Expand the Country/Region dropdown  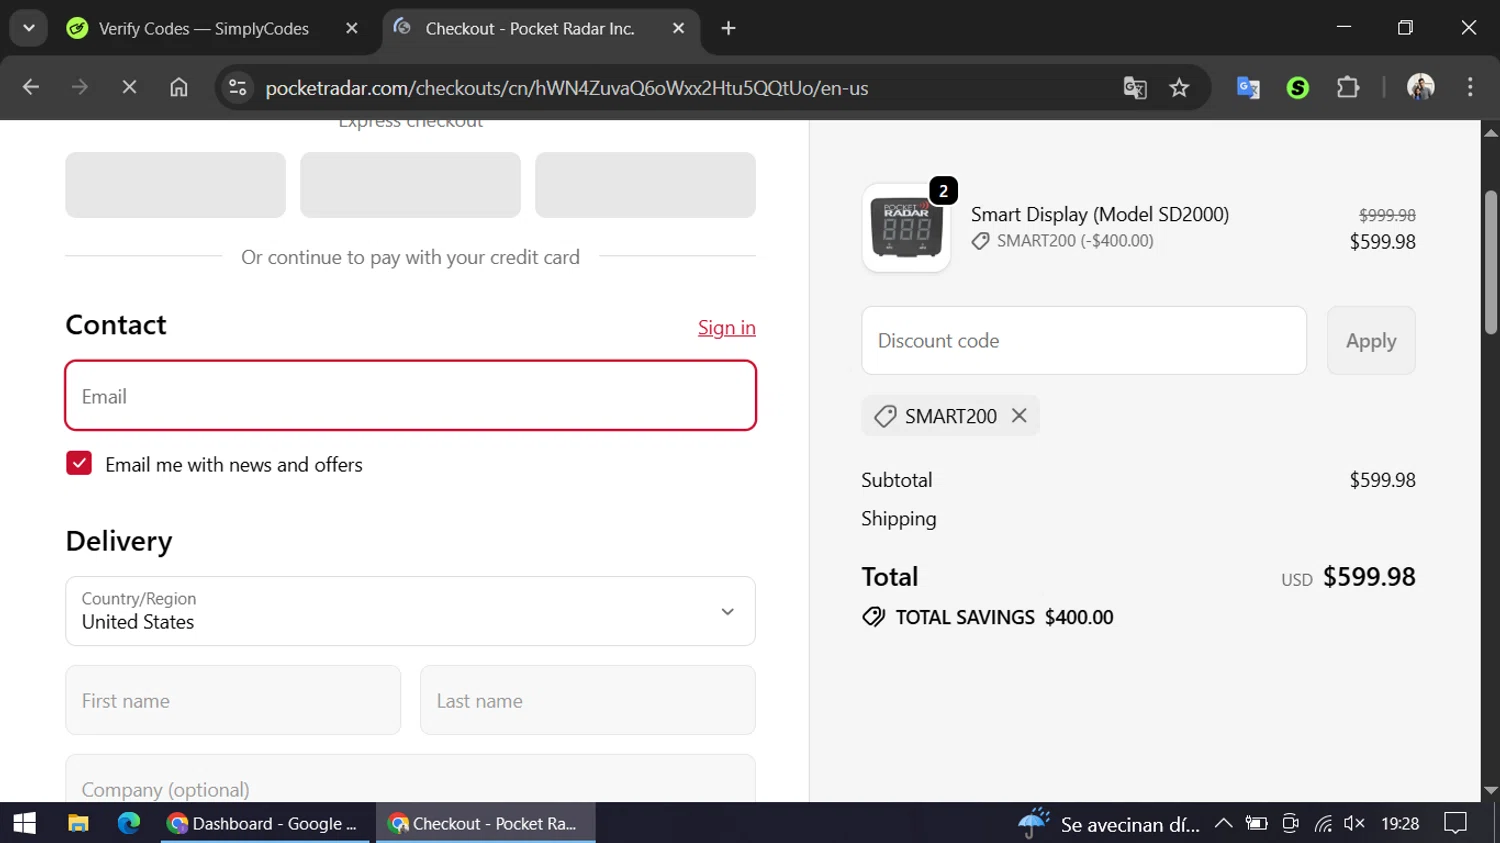410,611
